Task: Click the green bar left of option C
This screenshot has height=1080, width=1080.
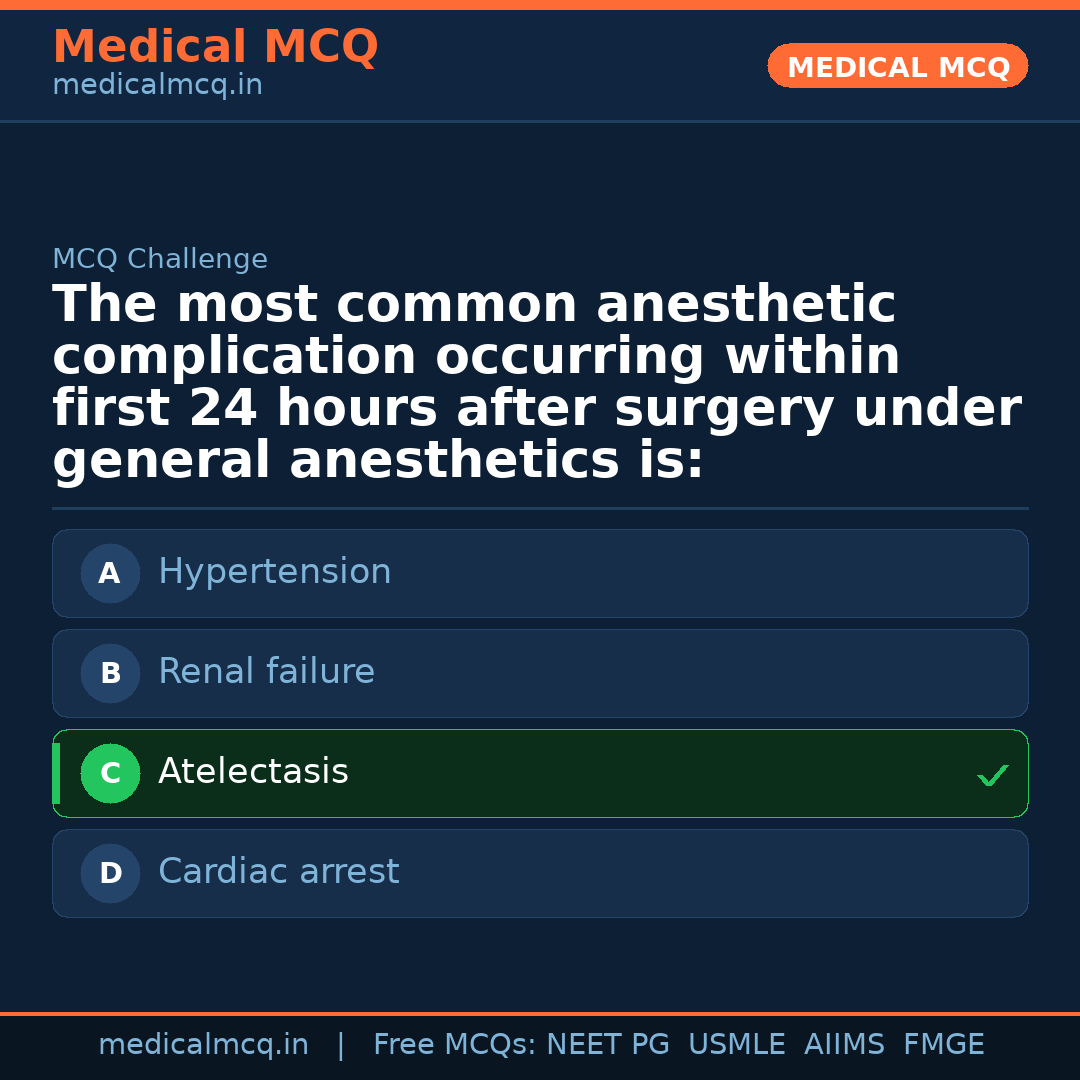Action: tap(56, 774)
